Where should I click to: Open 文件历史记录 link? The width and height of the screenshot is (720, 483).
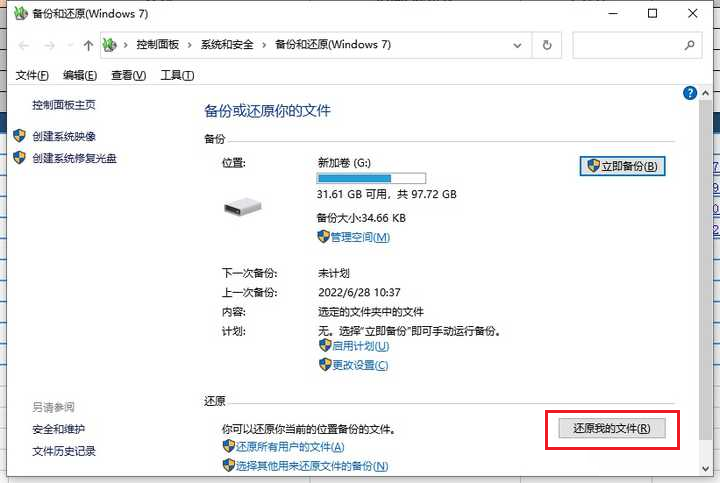pos(64,451)
